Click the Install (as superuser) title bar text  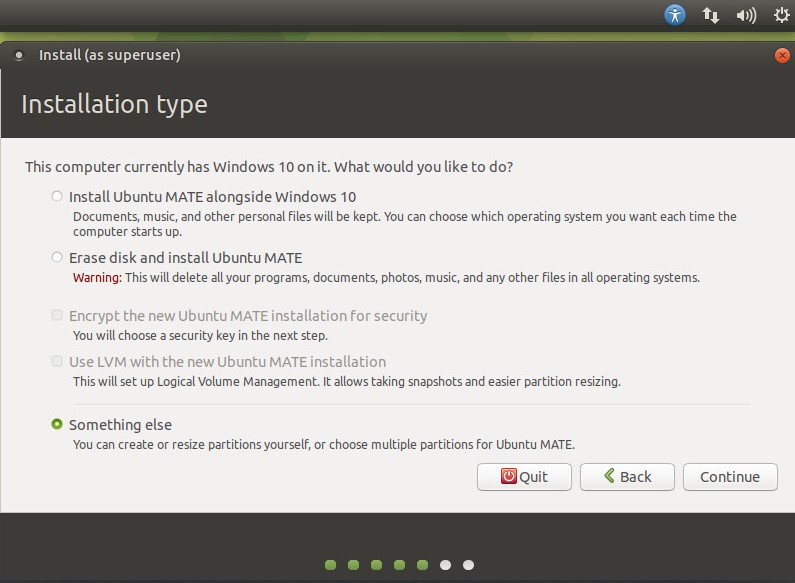109,56
